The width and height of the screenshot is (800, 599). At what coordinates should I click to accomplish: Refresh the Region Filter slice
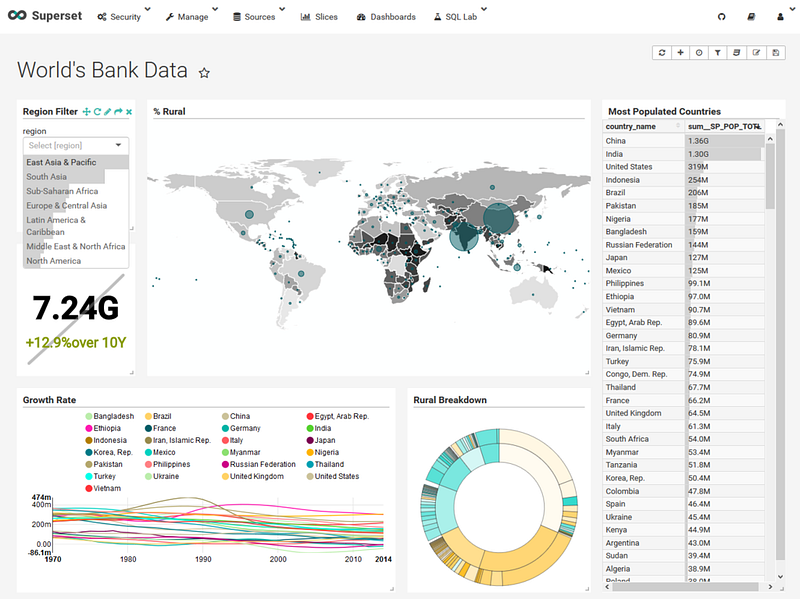coord(97,112)
